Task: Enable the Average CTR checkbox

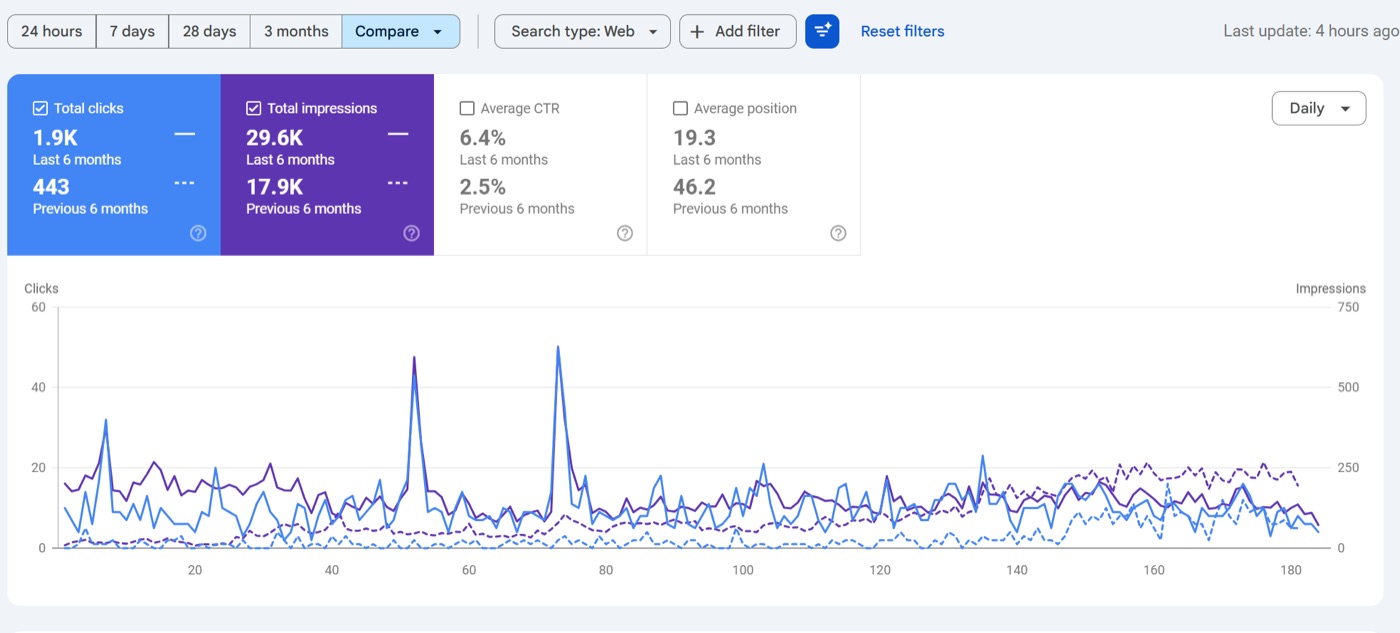Action: click(x=467, y=108)
